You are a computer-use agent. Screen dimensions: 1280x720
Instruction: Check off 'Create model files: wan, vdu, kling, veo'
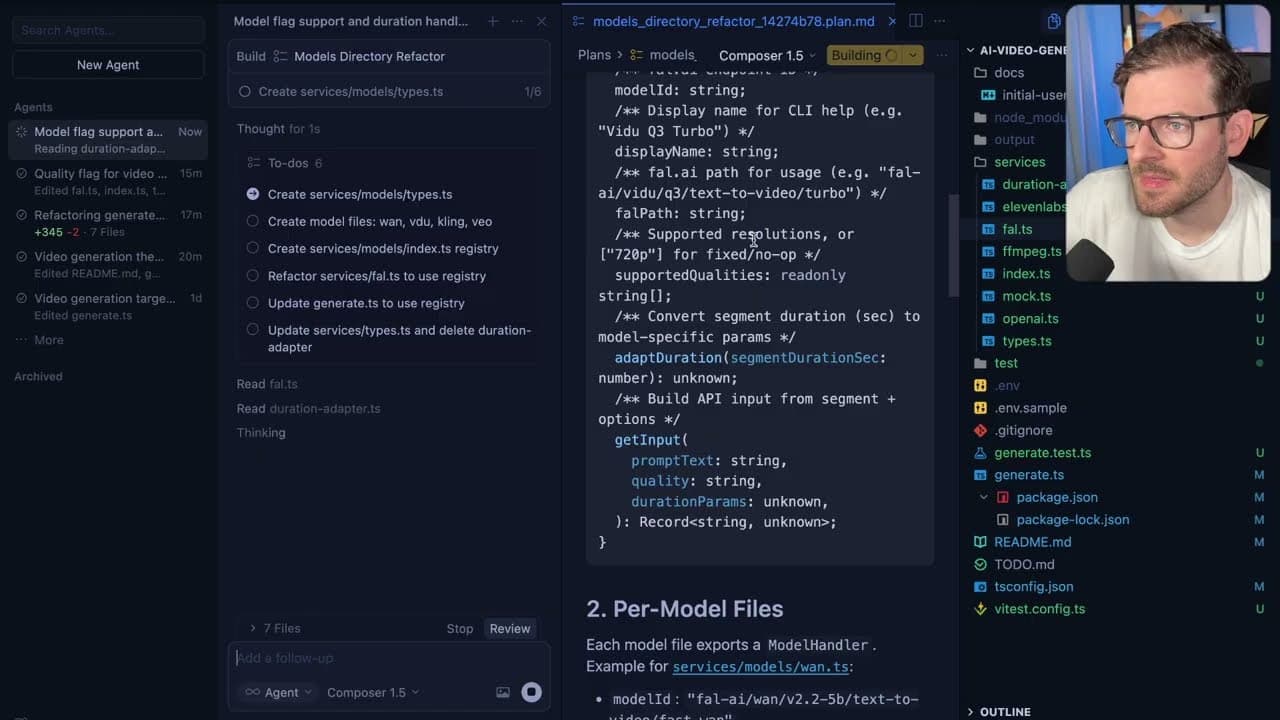[x=252, y=221]
